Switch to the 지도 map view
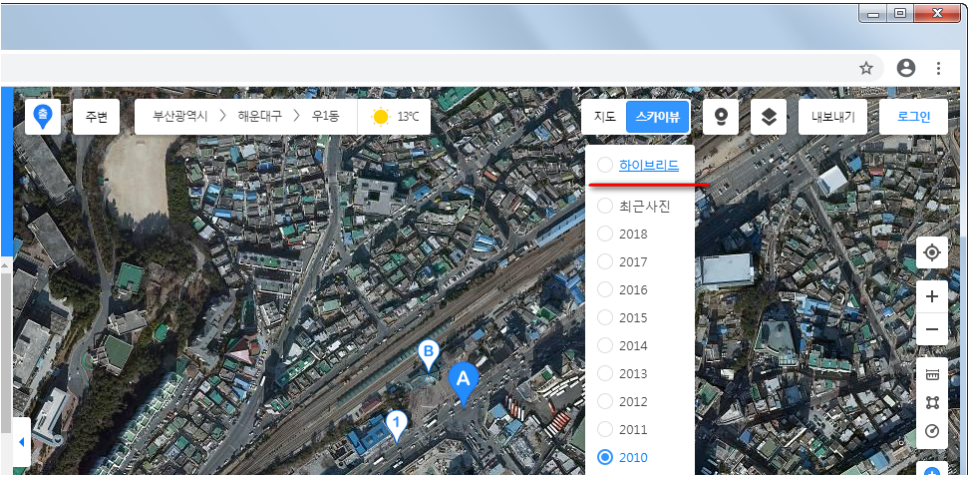The width and height of the screenshot is (969, 478). tap(604, 117)
